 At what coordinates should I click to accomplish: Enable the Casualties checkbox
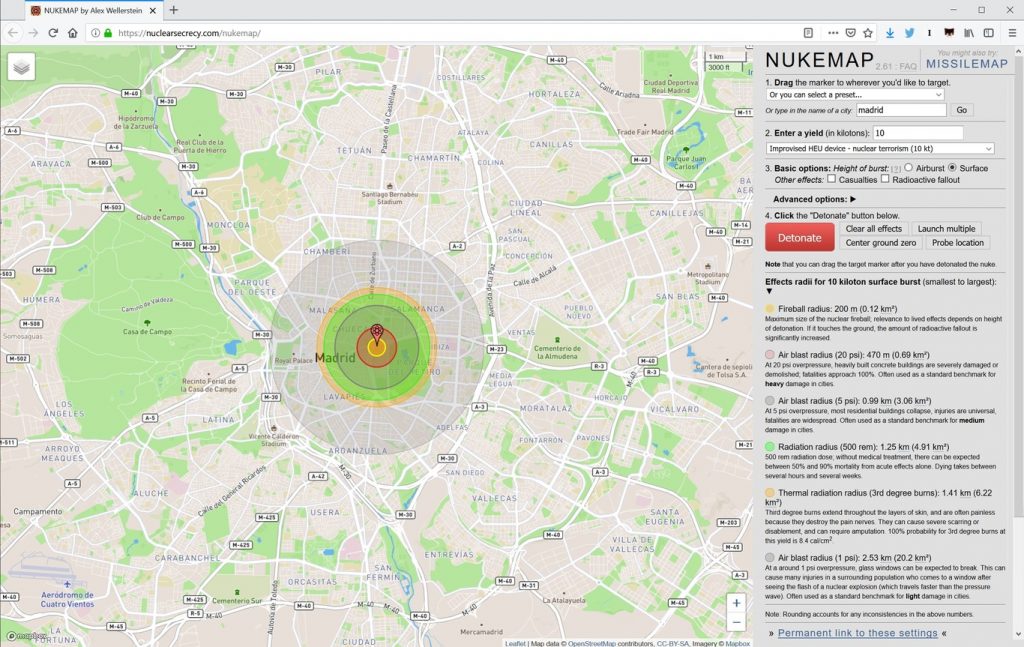tap(831, 178)
